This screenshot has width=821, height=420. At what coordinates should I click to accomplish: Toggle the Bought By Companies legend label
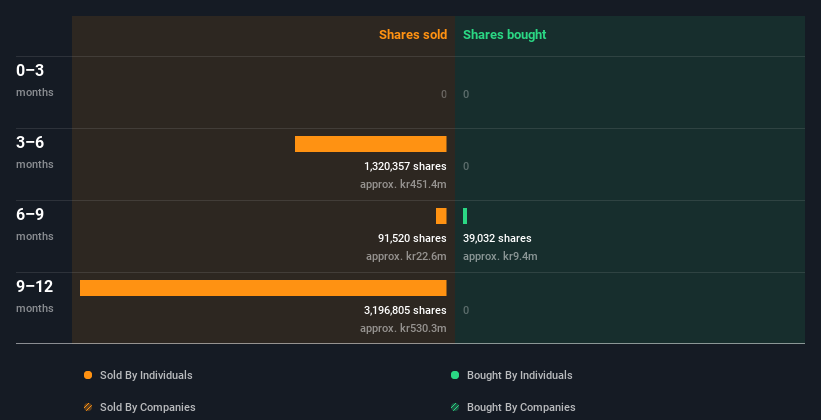[x=521, y=407]
